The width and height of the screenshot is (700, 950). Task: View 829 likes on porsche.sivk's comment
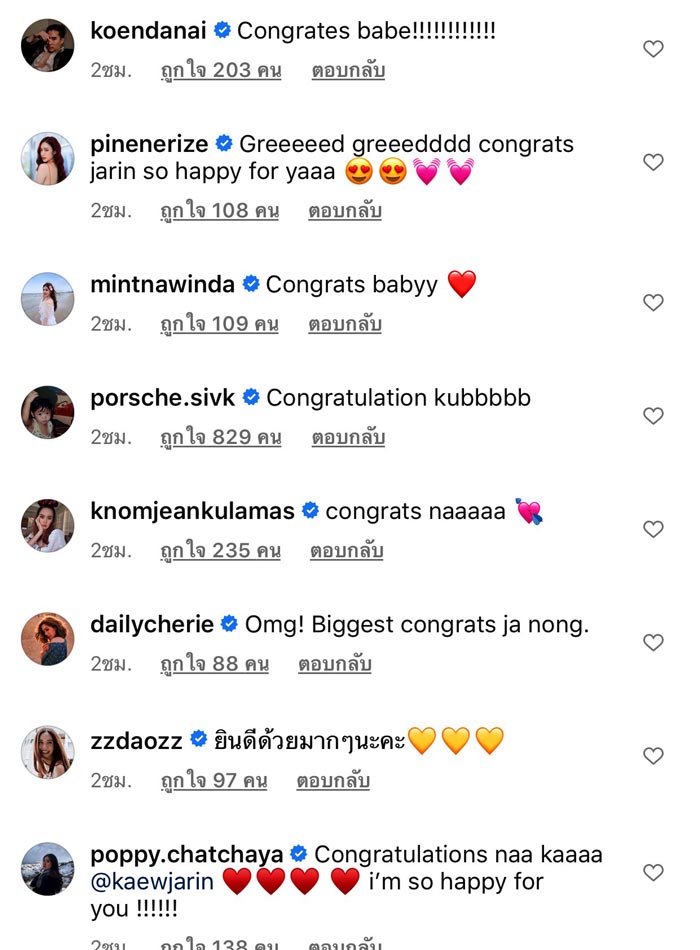tap(220, 438)
